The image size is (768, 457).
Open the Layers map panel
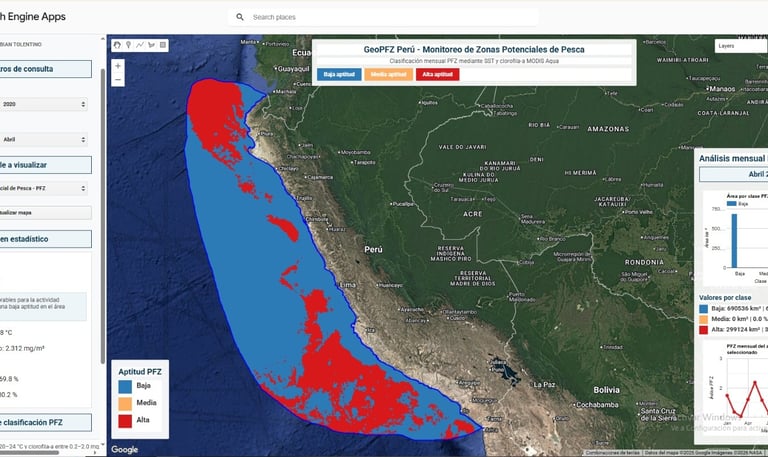point(741,46)
